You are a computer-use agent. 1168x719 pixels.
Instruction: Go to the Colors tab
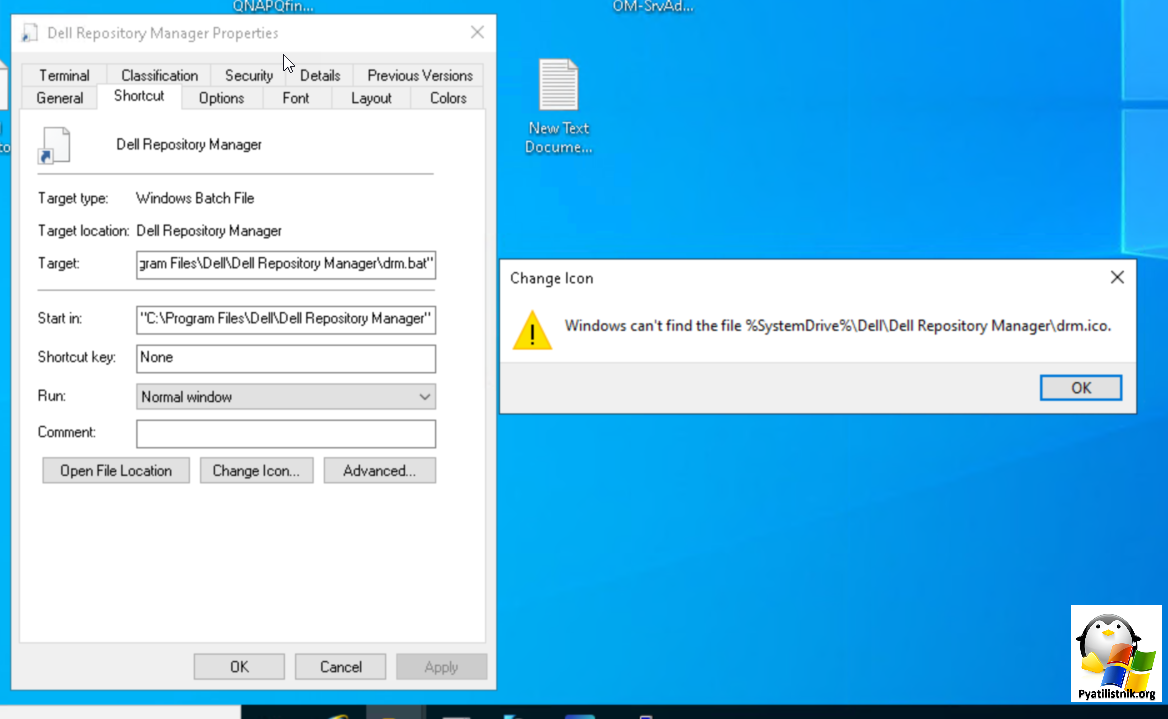click(x=448, y=98)
